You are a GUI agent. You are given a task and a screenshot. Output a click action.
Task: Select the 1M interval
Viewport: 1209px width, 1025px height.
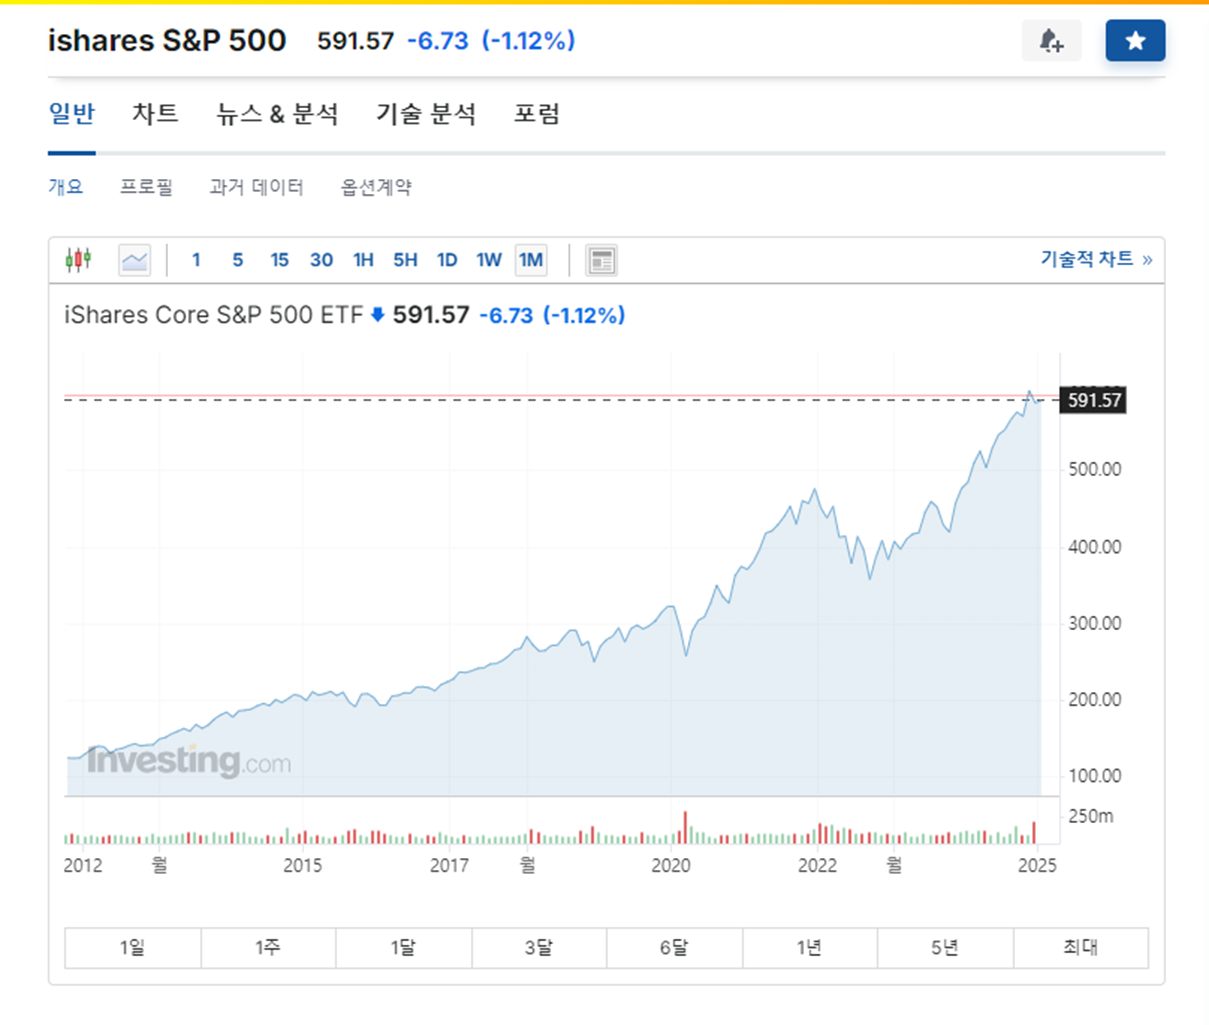(x=531, y=260)
